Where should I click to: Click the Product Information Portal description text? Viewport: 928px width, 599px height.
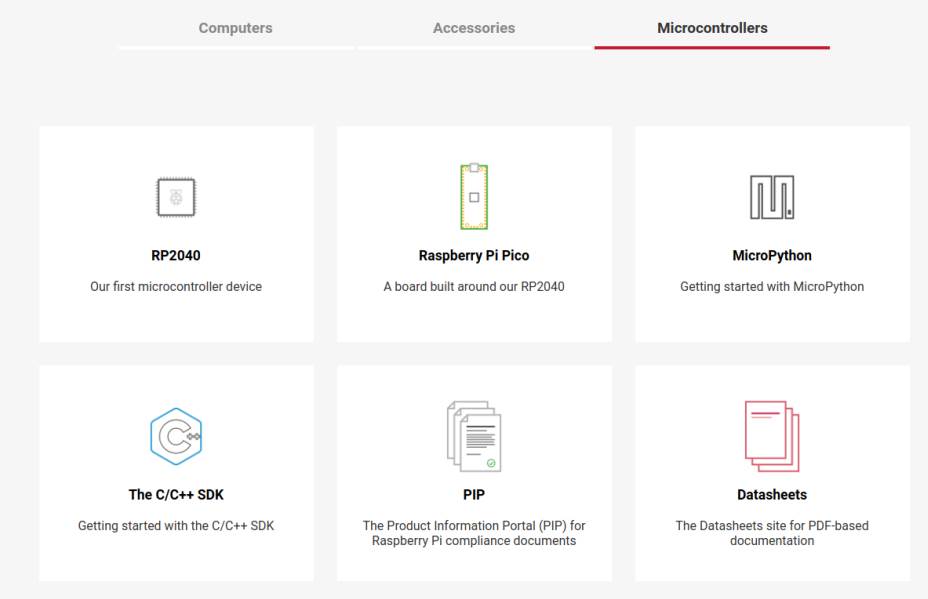474,533
